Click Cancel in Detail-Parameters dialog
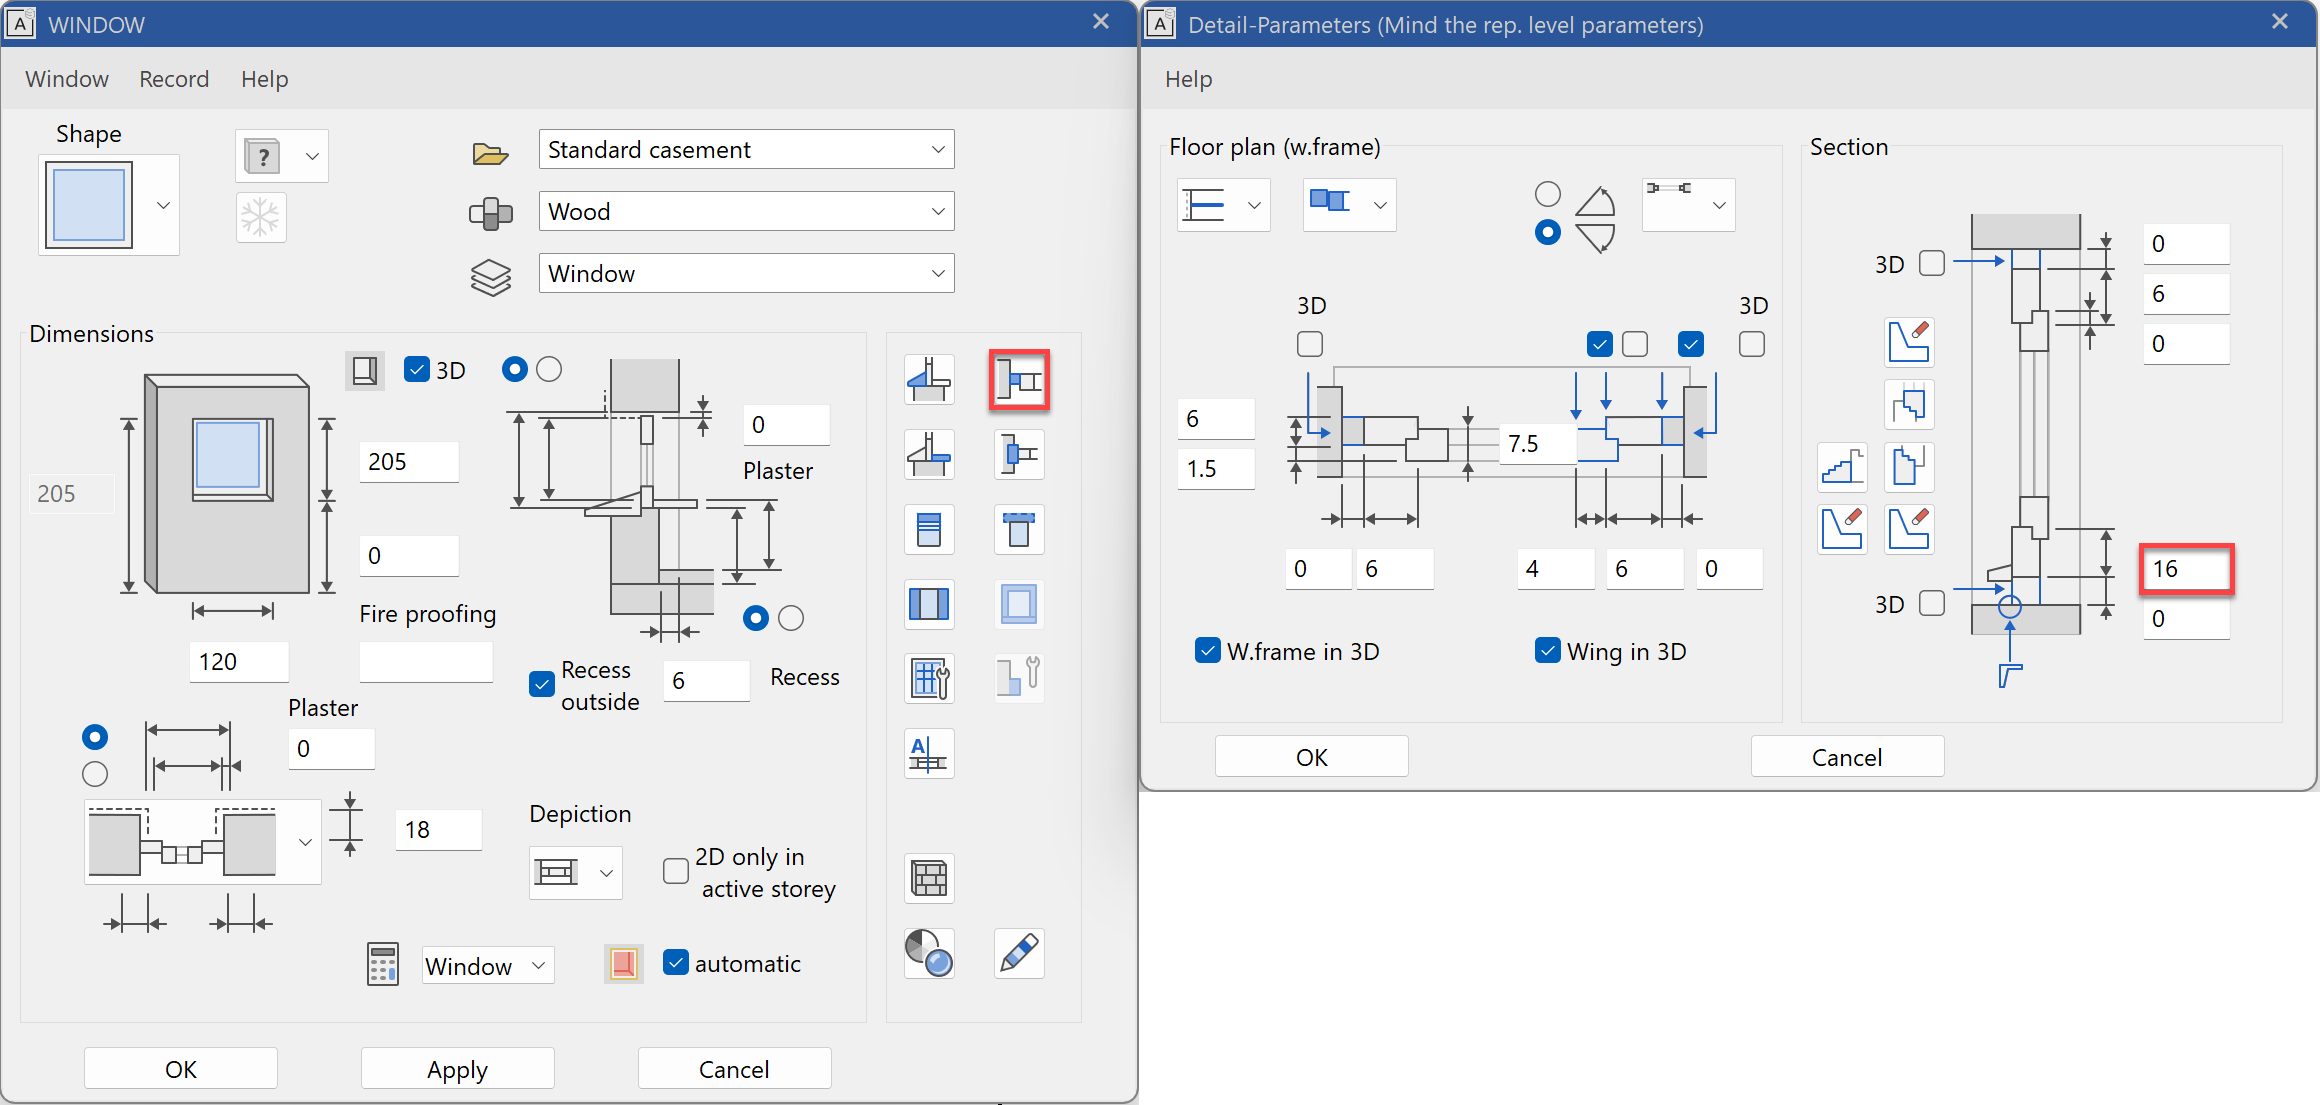Screen dimensions: 2320x1105 (x=1846, y=757)
